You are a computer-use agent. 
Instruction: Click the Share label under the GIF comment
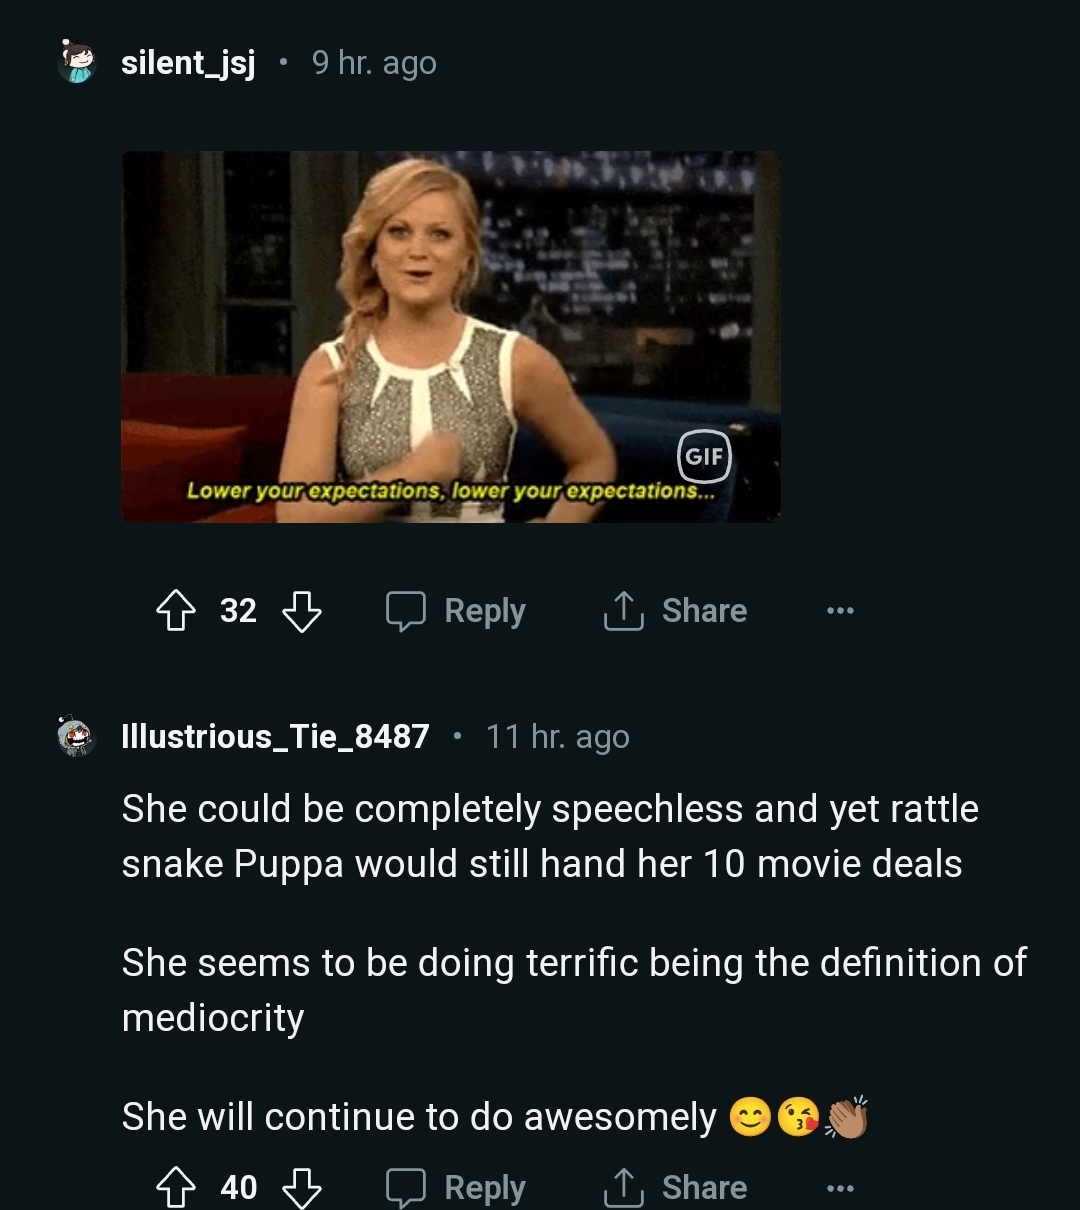point(704,610)
